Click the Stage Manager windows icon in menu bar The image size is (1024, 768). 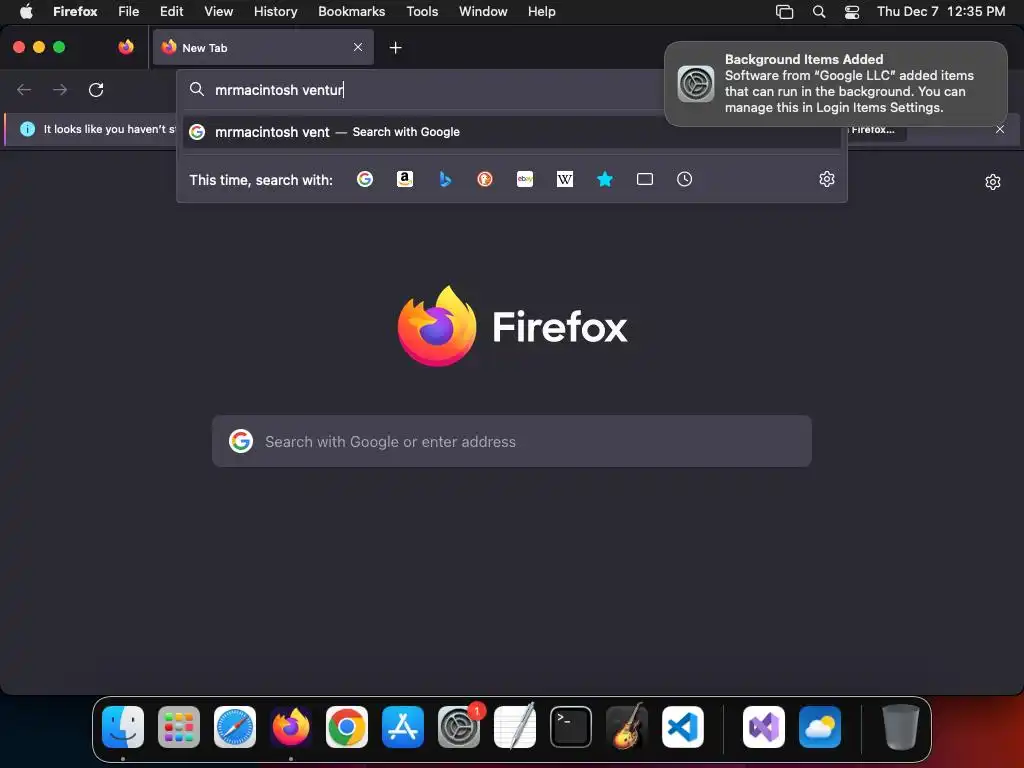pyautogui.click(x=784, y=11)
